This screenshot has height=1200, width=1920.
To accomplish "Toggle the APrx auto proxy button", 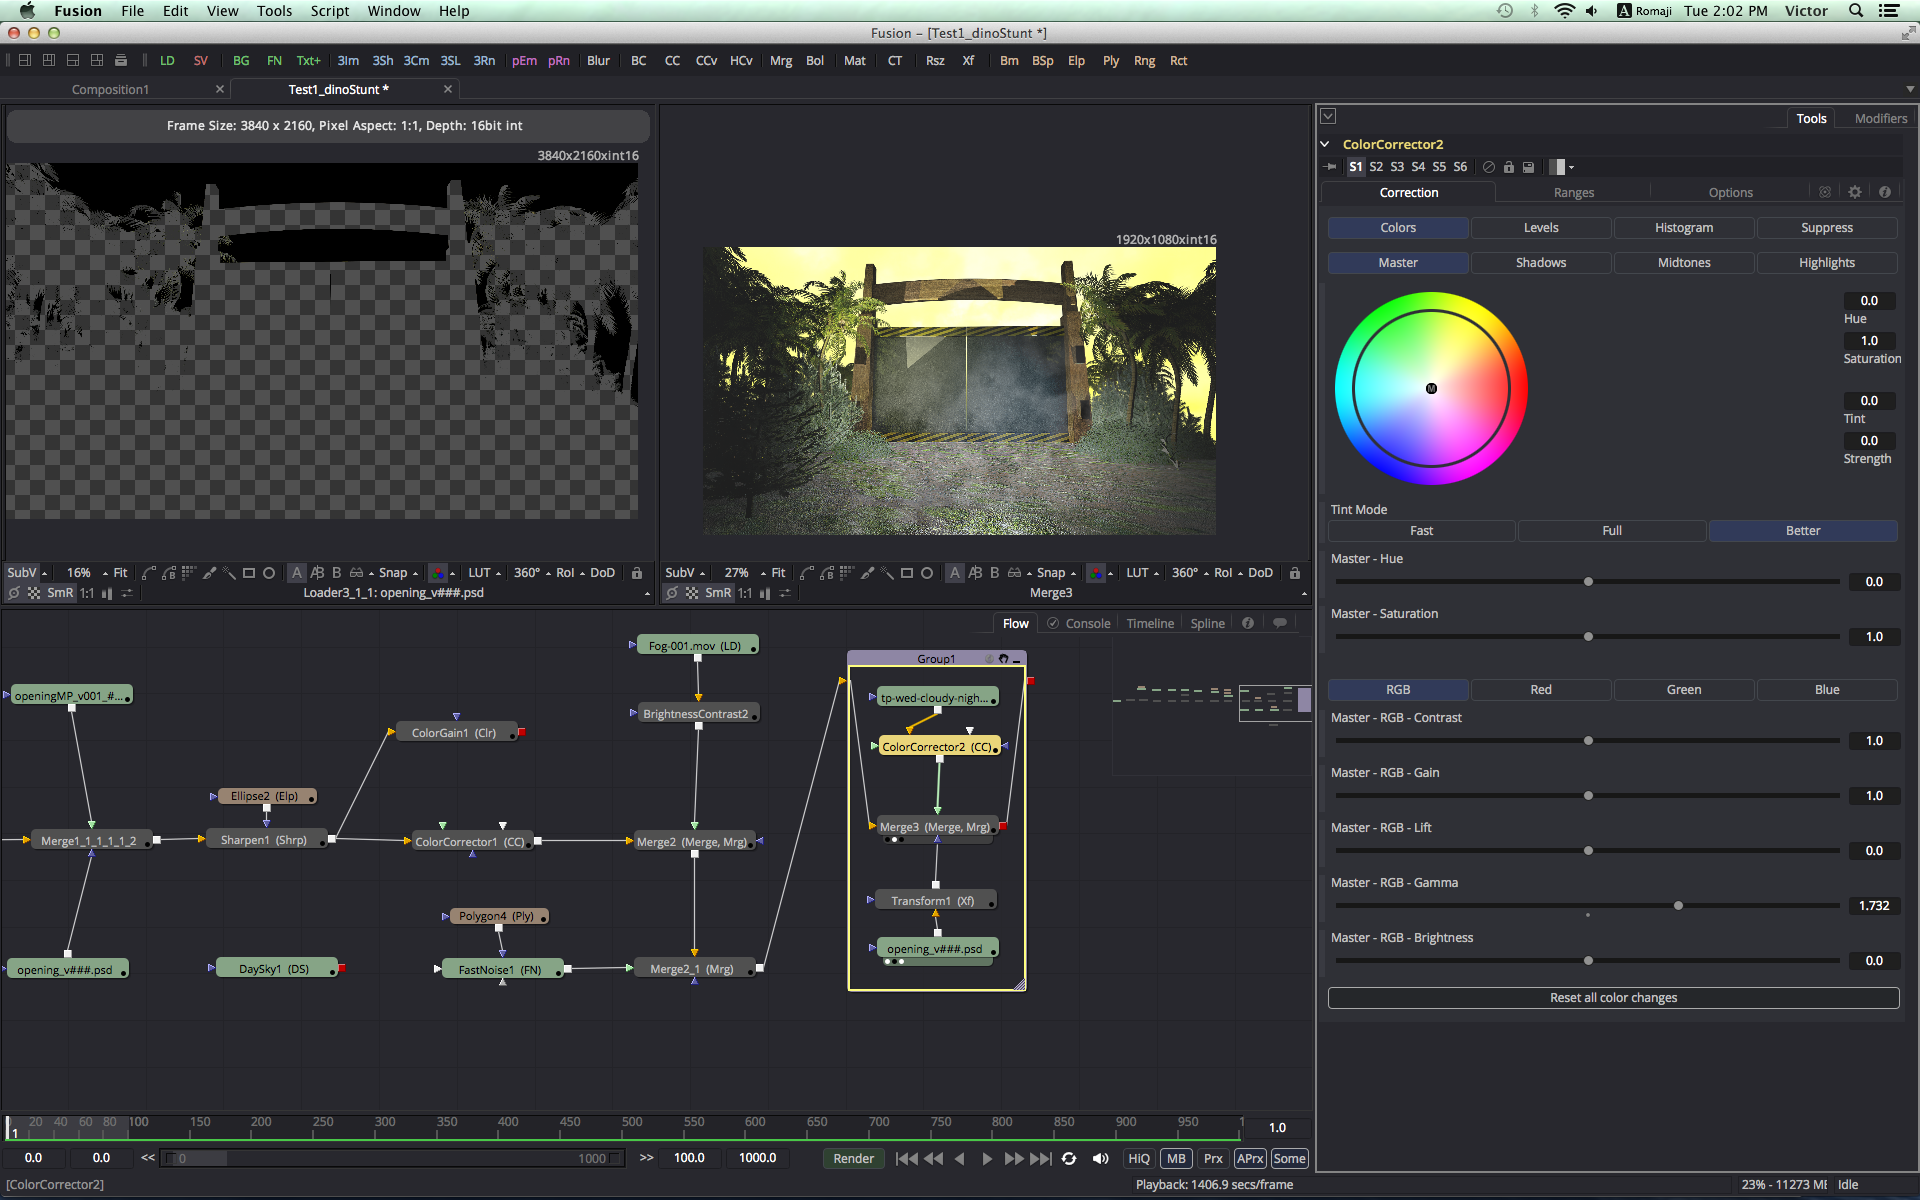I will pyautogui.click(x=1250, y=1158).
